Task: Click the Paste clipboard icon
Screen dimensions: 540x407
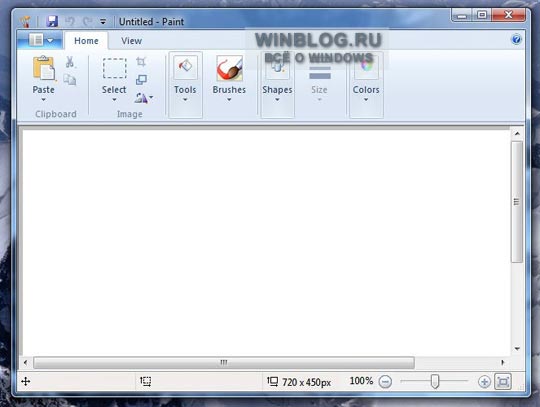Action: pos(44,68)
